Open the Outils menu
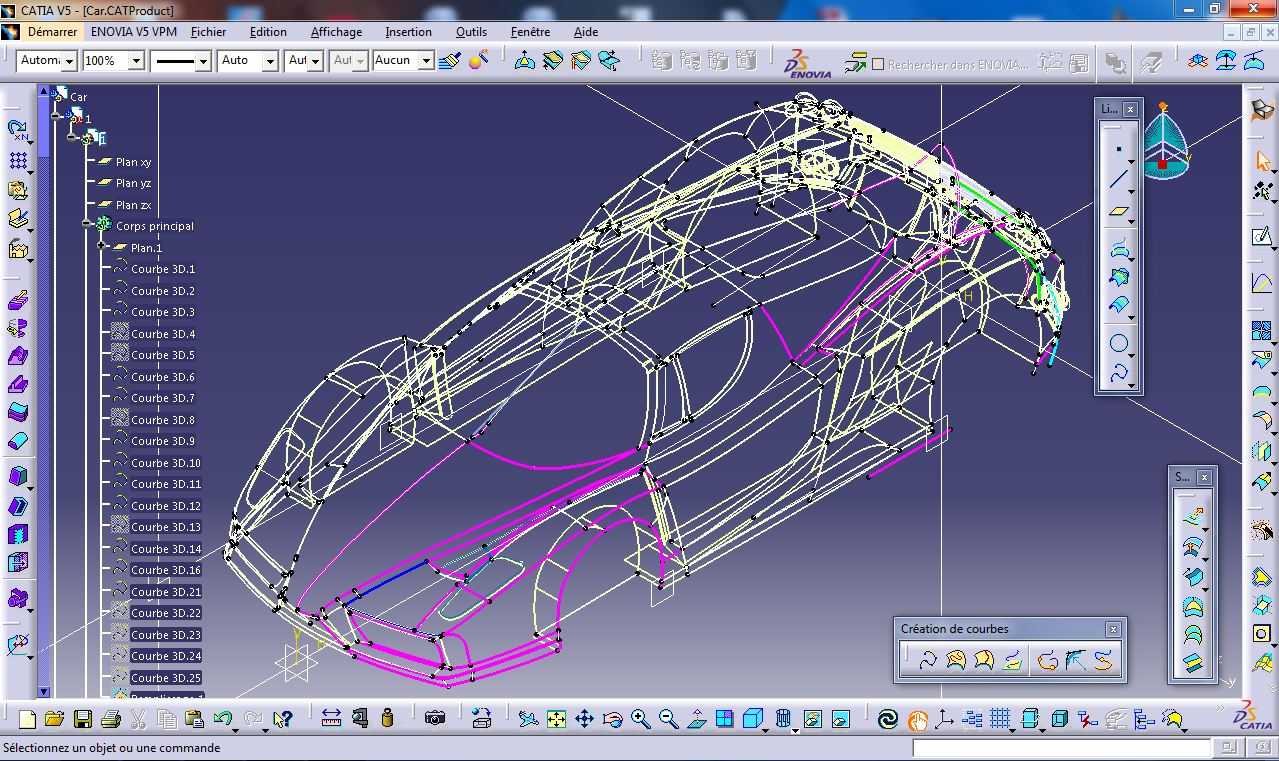 click(471, 32)
